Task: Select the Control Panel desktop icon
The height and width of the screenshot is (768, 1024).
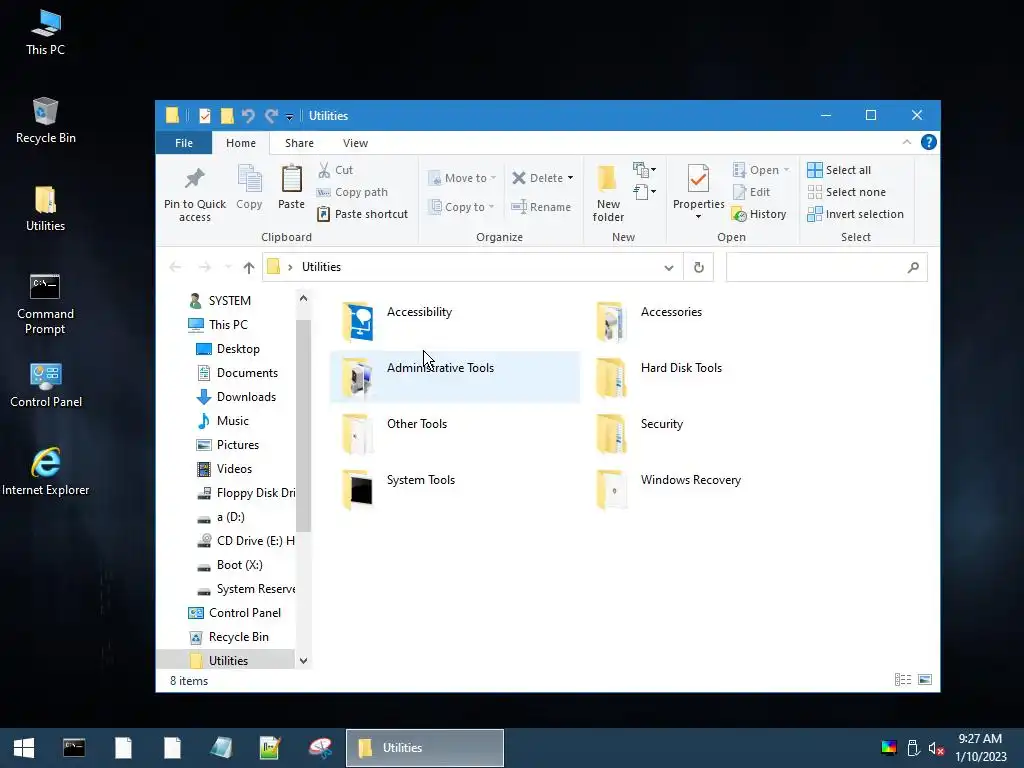Action: click(x=46, y=385)
